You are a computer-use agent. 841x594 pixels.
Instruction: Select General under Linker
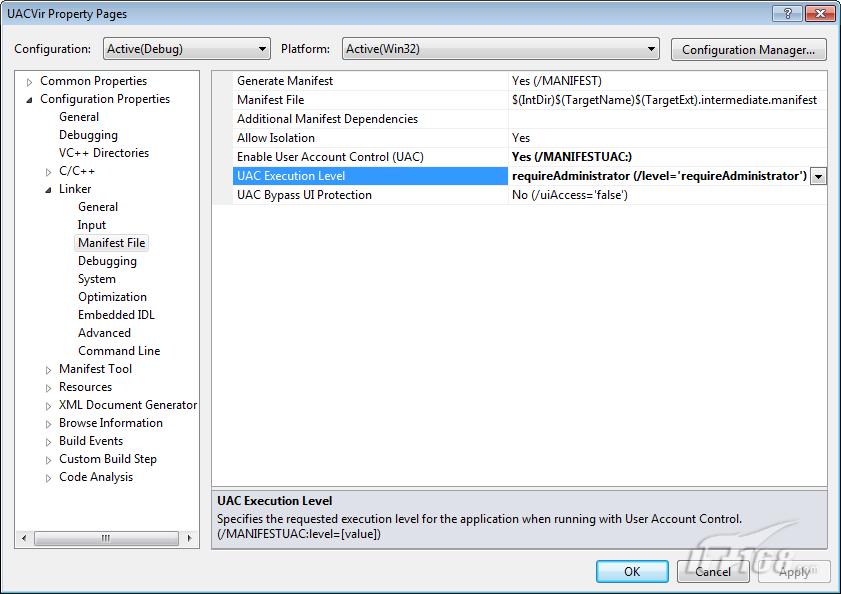98,207
